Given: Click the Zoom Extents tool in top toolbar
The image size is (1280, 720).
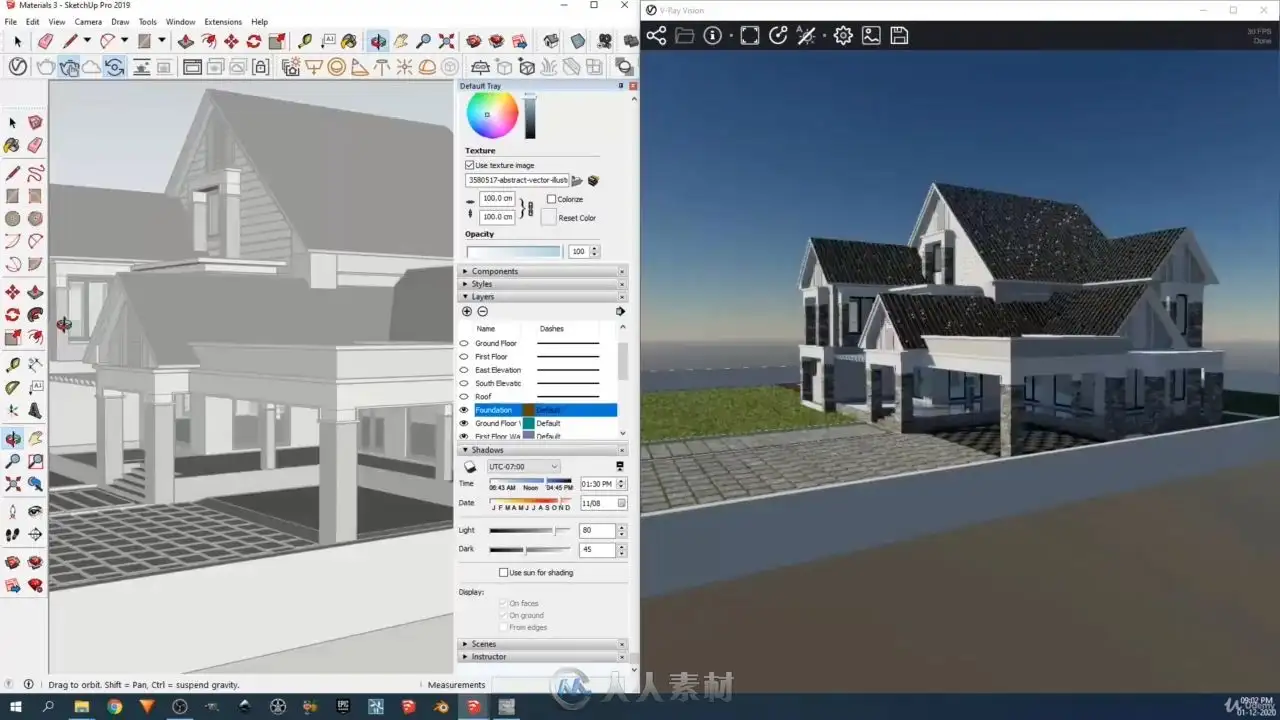Looking at the screenshot, I should pyautogui.click(x=446, y=41).
